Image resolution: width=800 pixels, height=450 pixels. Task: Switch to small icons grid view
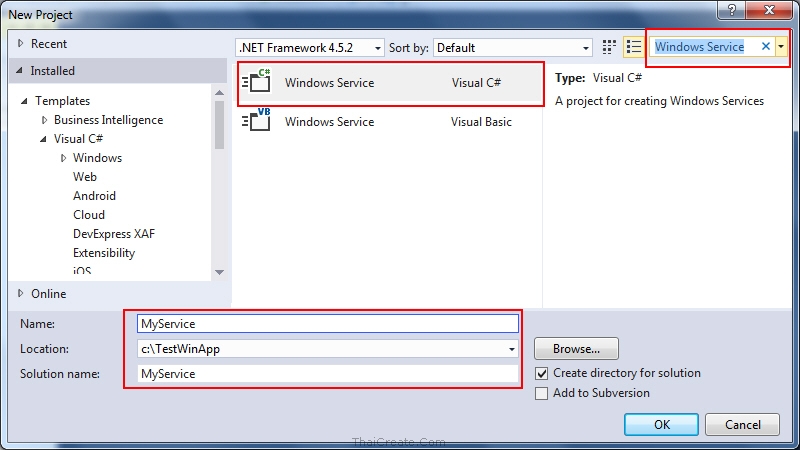pyautogui.click(x=610, y=47)
